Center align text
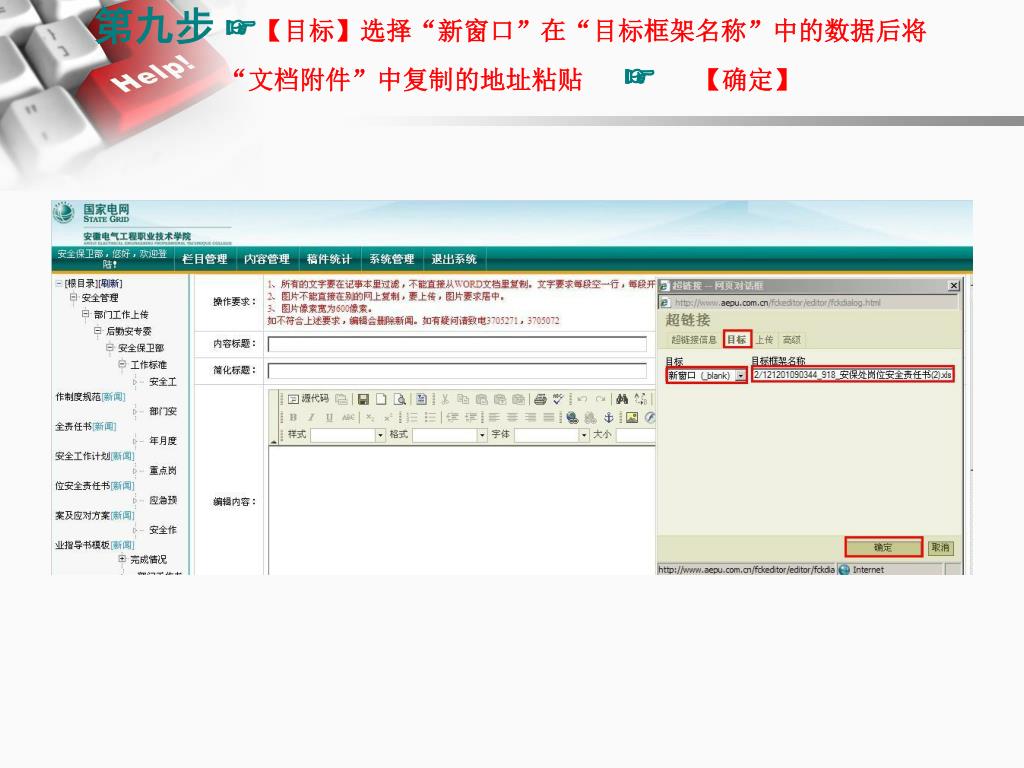 [512, 417]
